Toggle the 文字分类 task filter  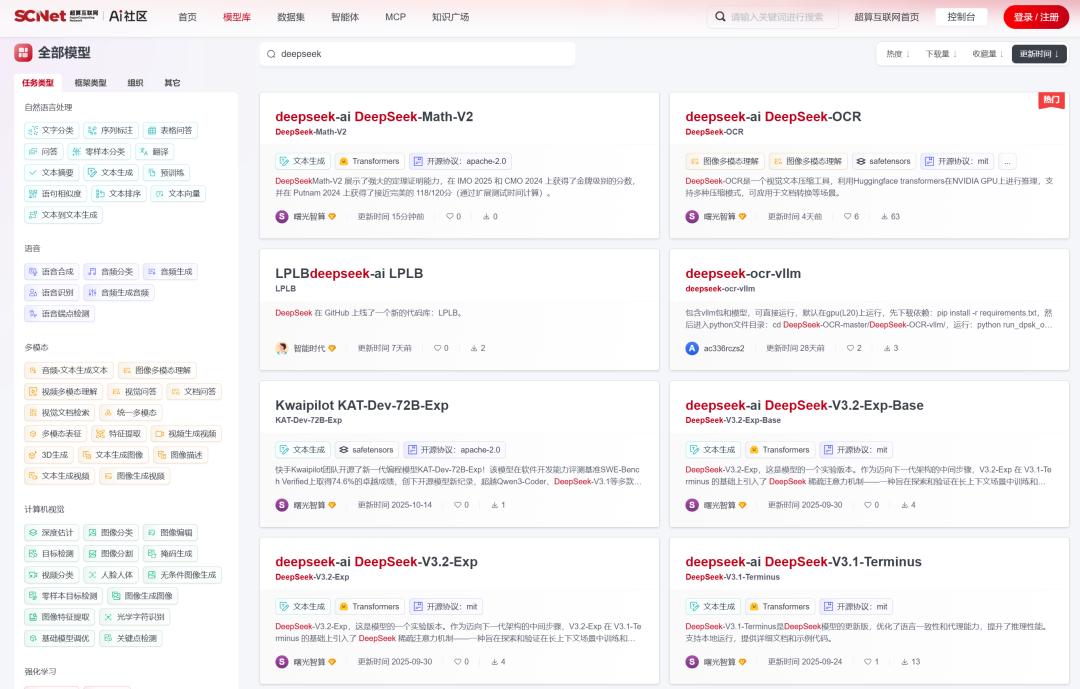pyautogui.click(x=51, y=130)
